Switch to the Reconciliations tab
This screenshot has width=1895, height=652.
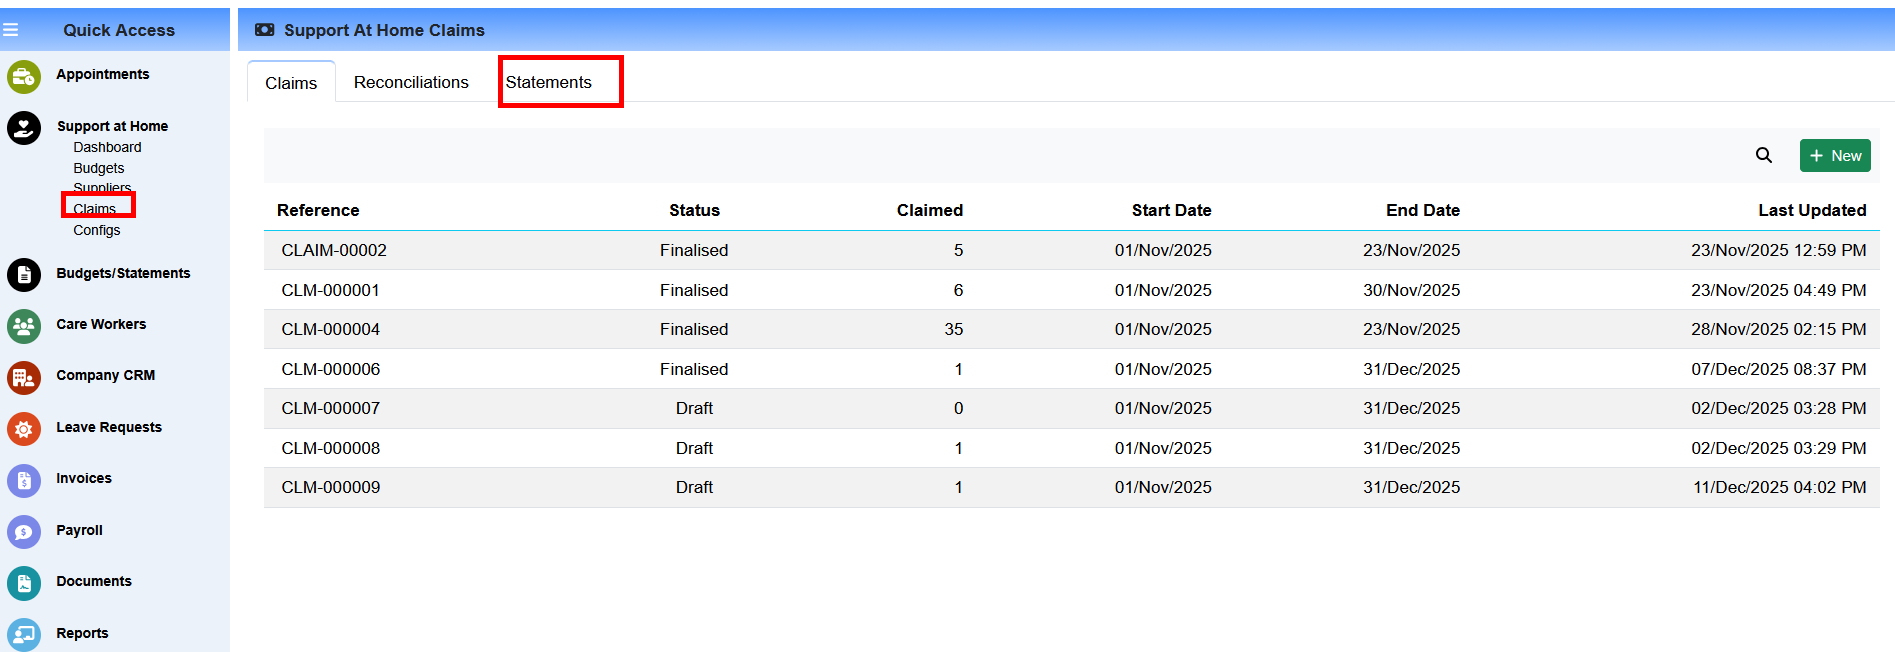pos(411,82)
